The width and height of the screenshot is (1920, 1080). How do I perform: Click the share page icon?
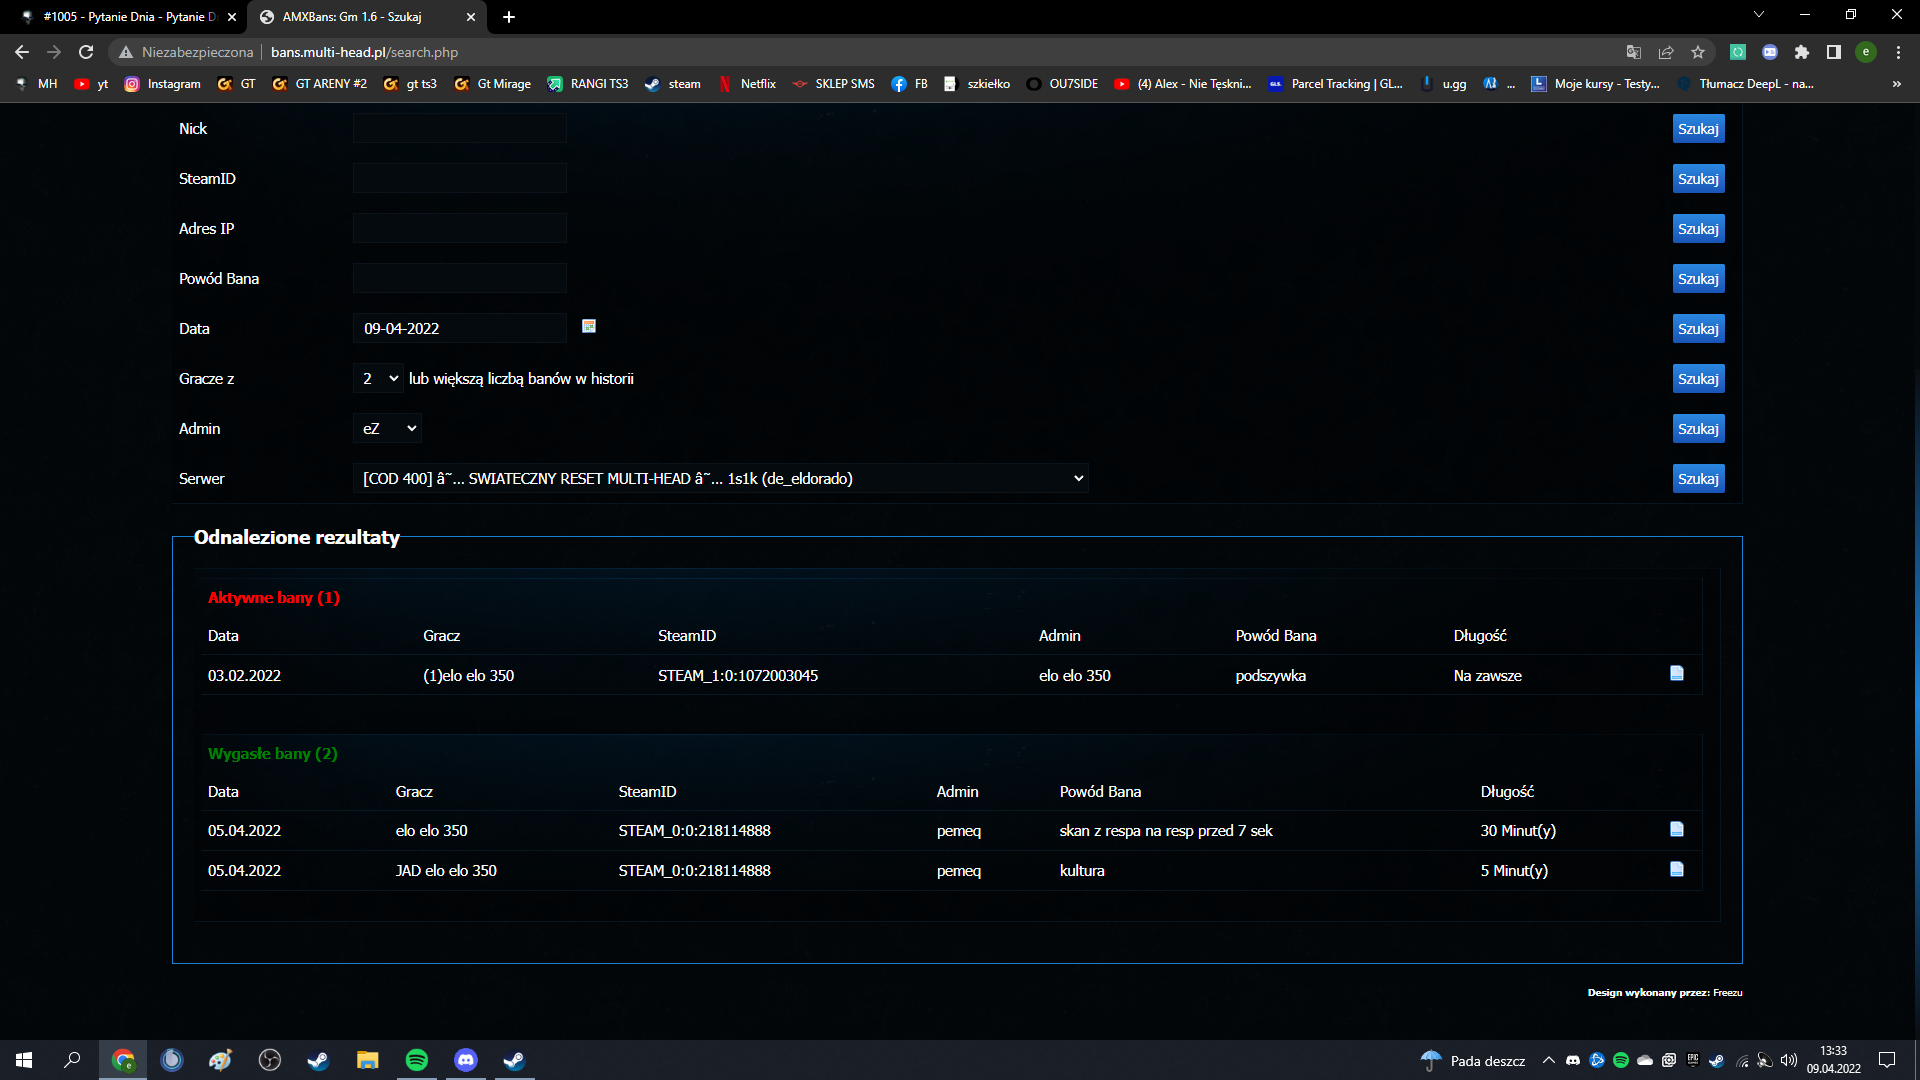1666,52
